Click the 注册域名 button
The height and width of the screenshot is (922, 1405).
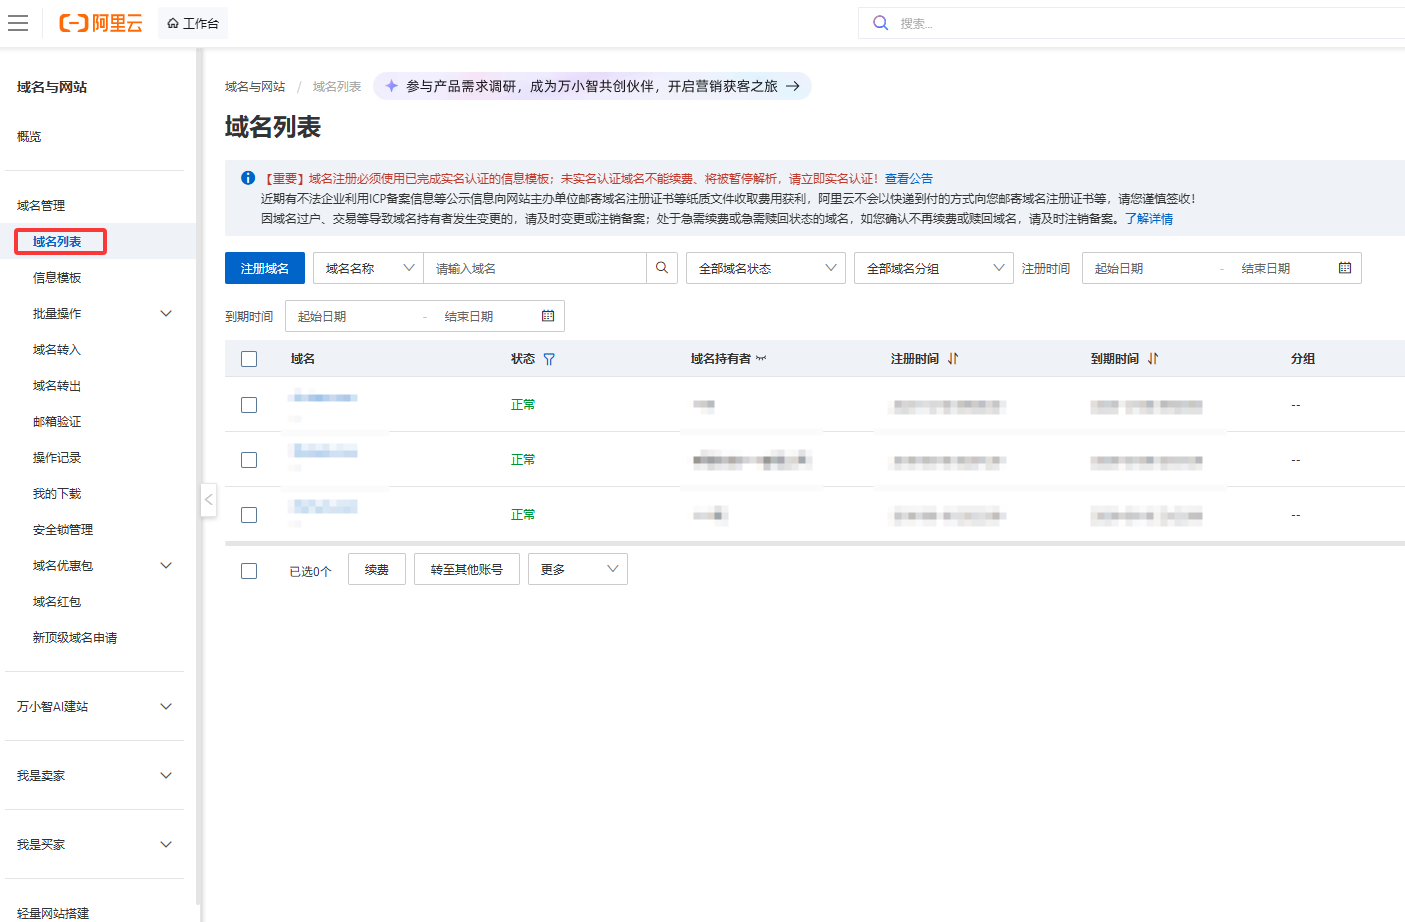coord(264,268)
